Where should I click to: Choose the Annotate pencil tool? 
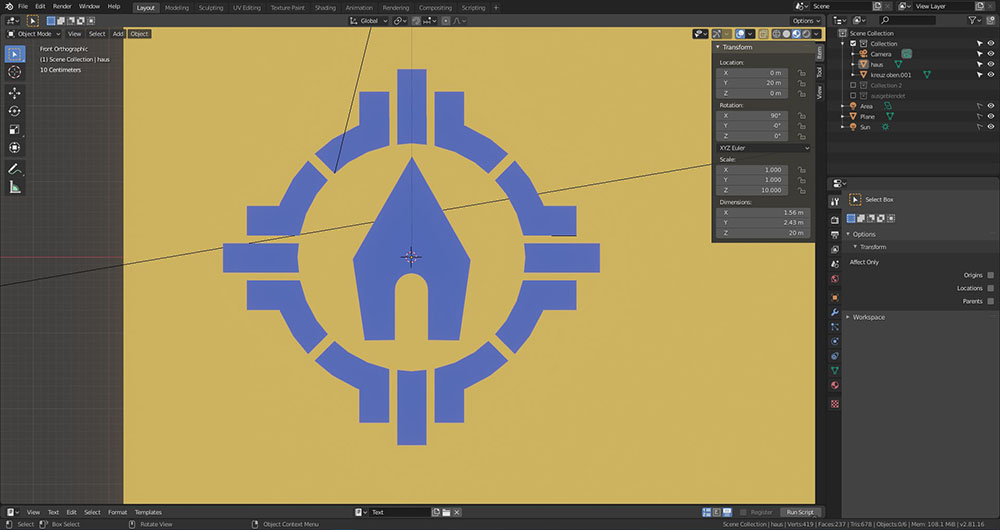coord(15,169)
